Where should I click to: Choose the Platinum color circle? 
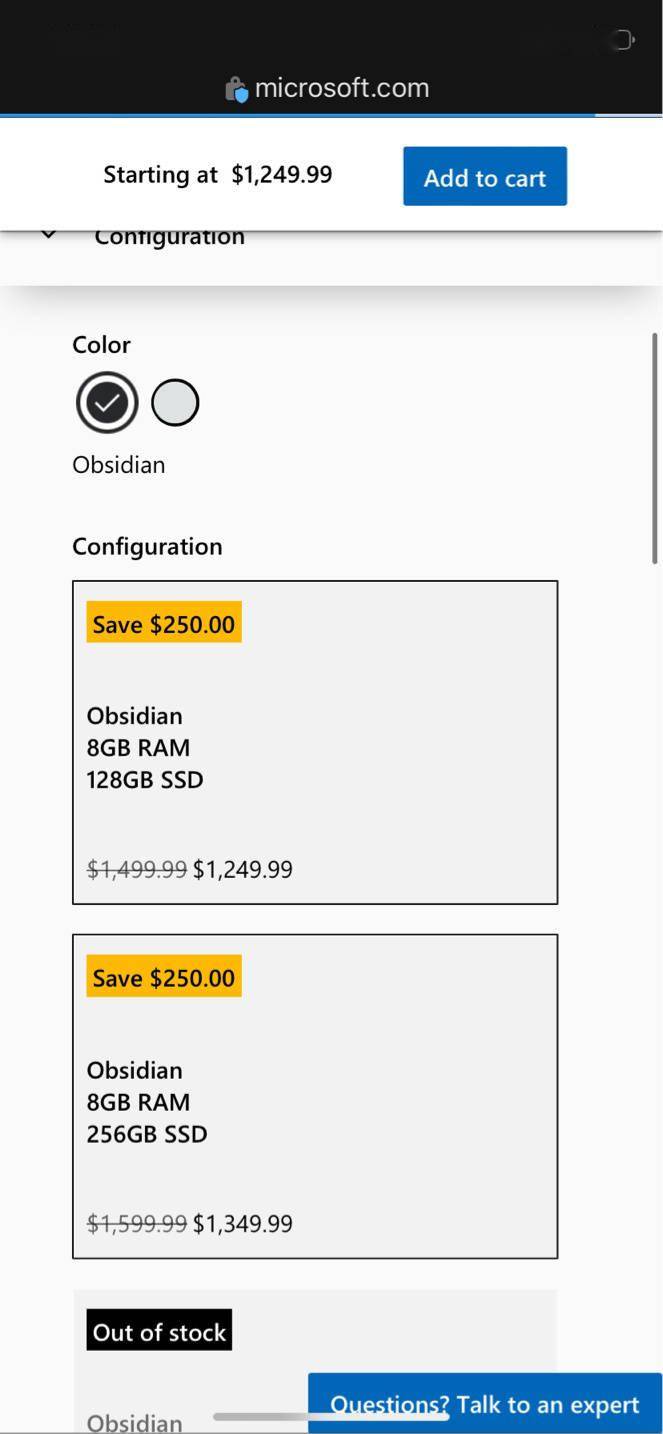pos(175,401)
